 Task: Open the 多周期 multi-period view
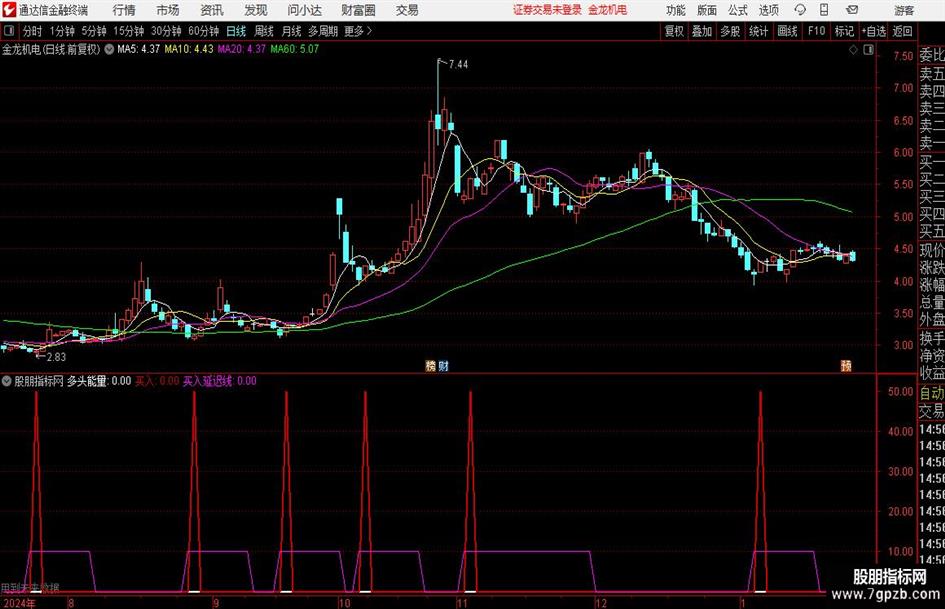[323, 31]
